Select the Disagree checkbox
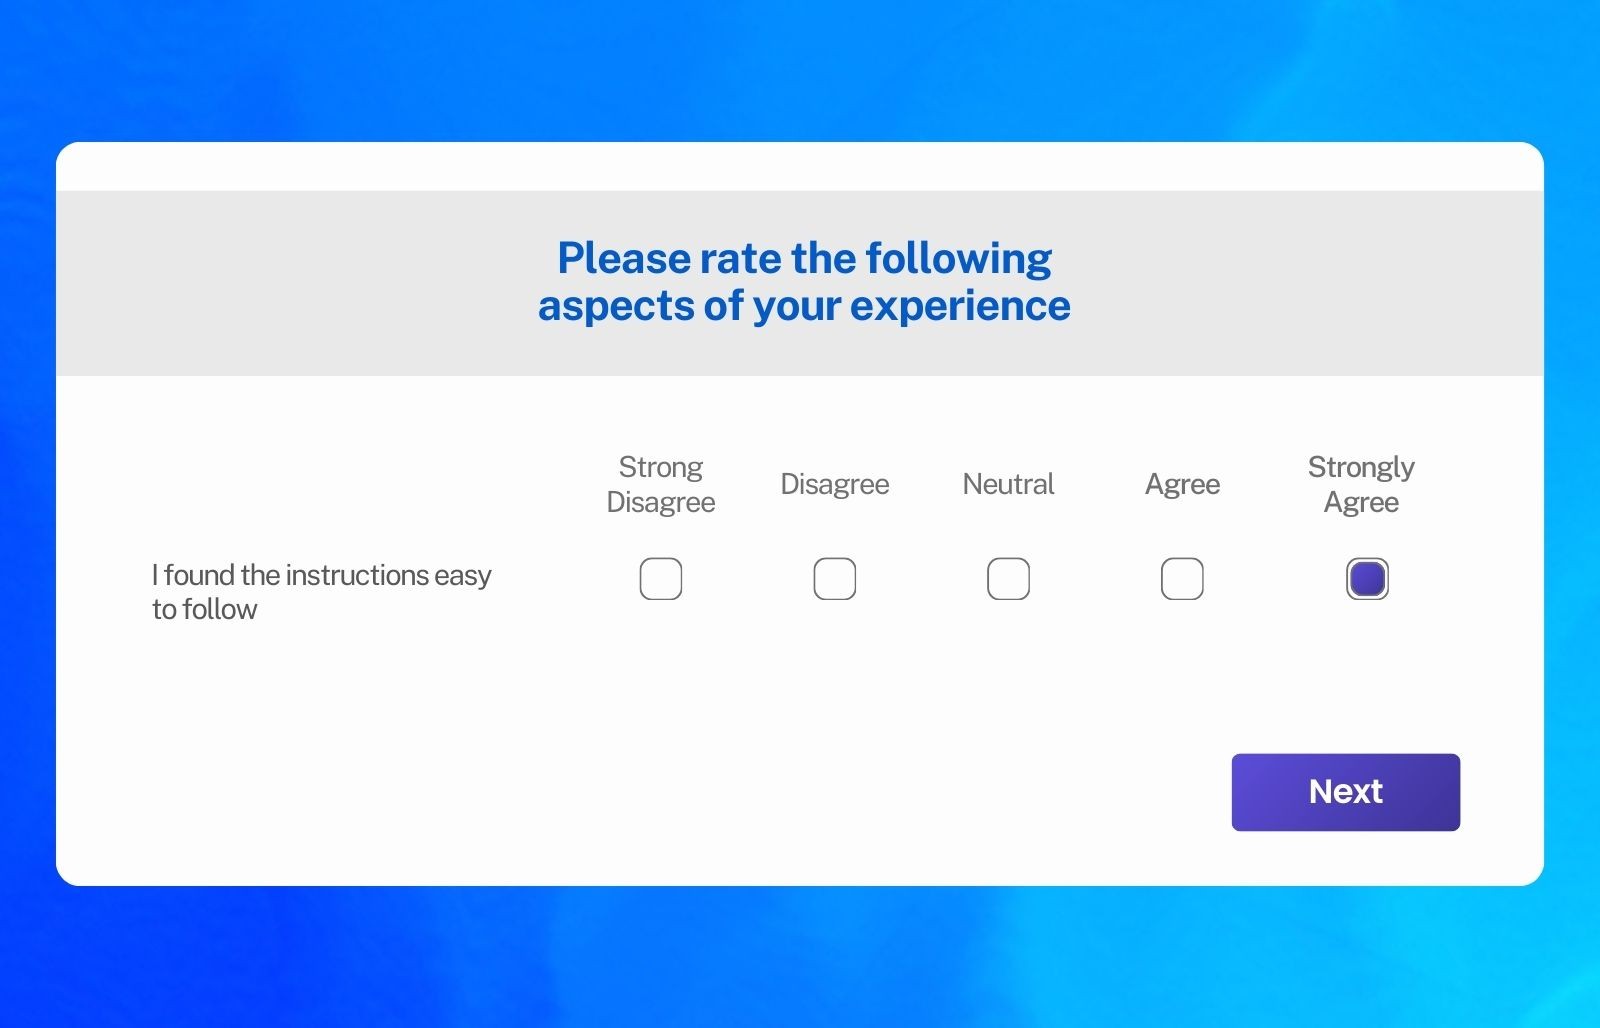This screenshot has width=1600, height=1028. click(835, 578)
